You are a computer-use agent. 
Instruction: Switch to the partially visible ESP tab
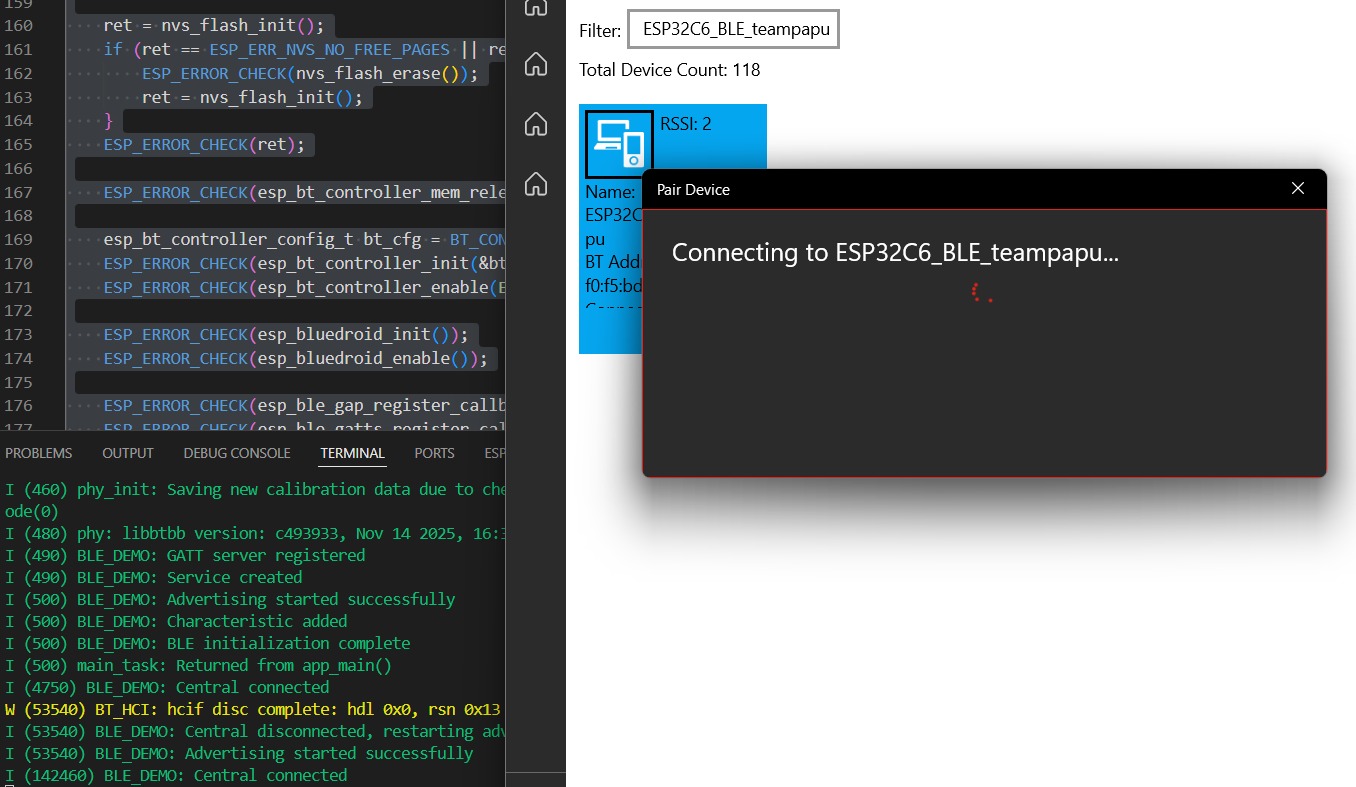coord(494,453)
